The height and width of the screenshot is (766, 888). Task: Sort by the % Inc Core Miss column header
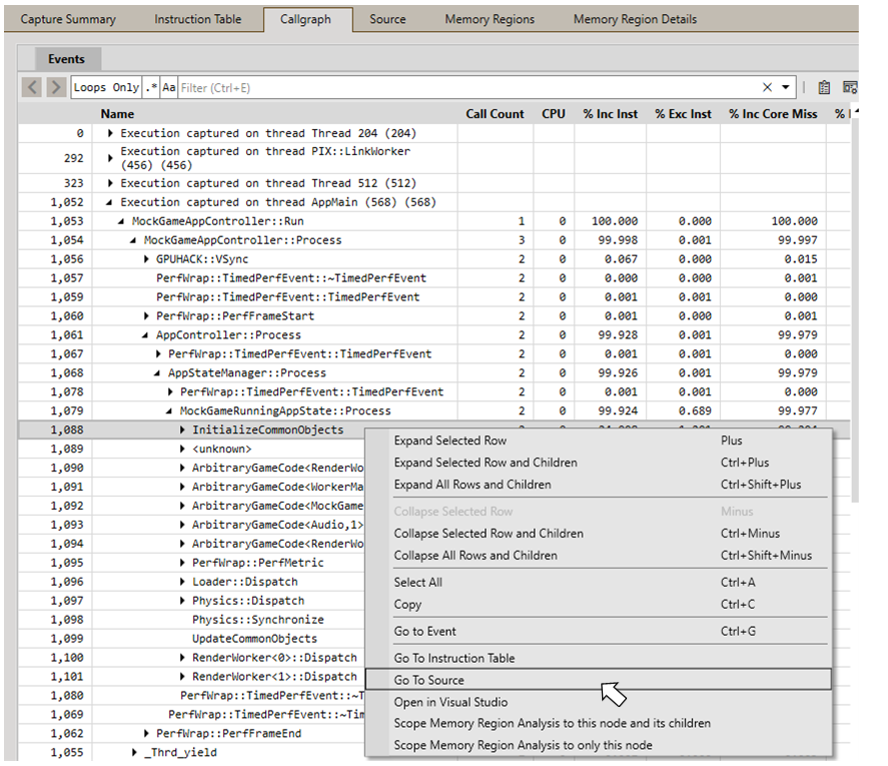(x=773, y=114)
